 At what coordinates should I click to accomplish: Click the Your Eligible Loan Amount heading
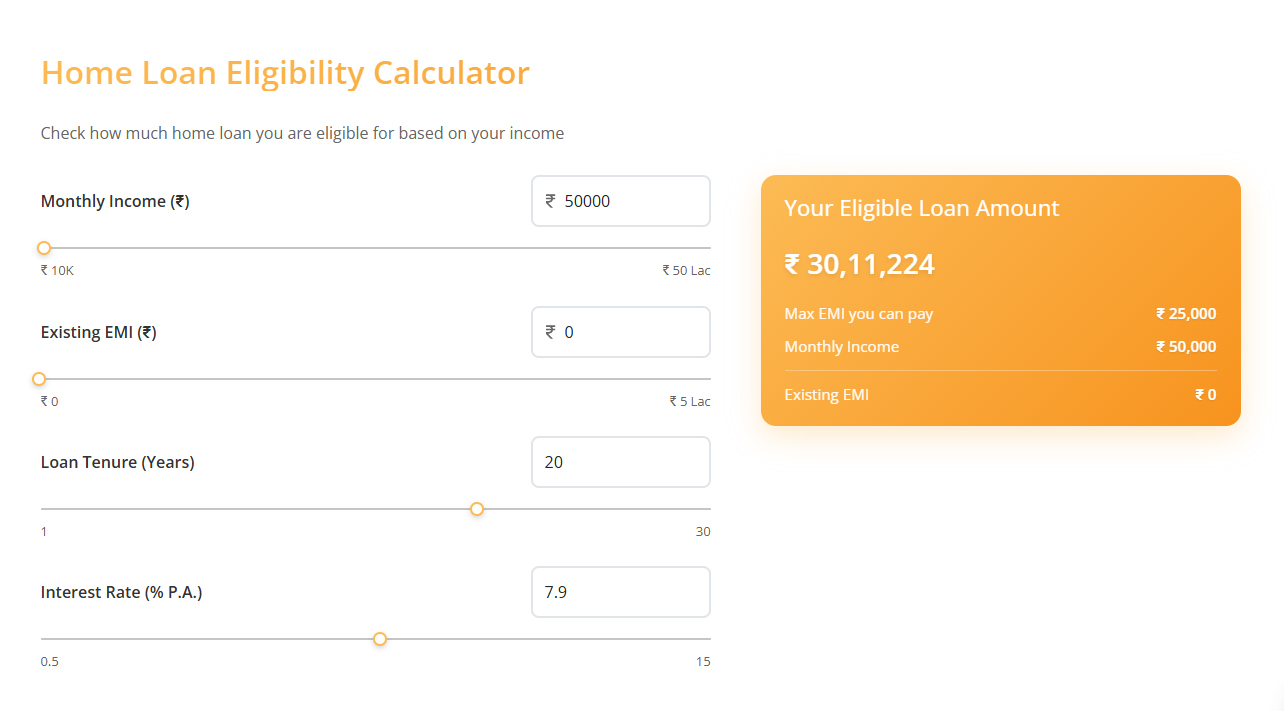point(921,208)
